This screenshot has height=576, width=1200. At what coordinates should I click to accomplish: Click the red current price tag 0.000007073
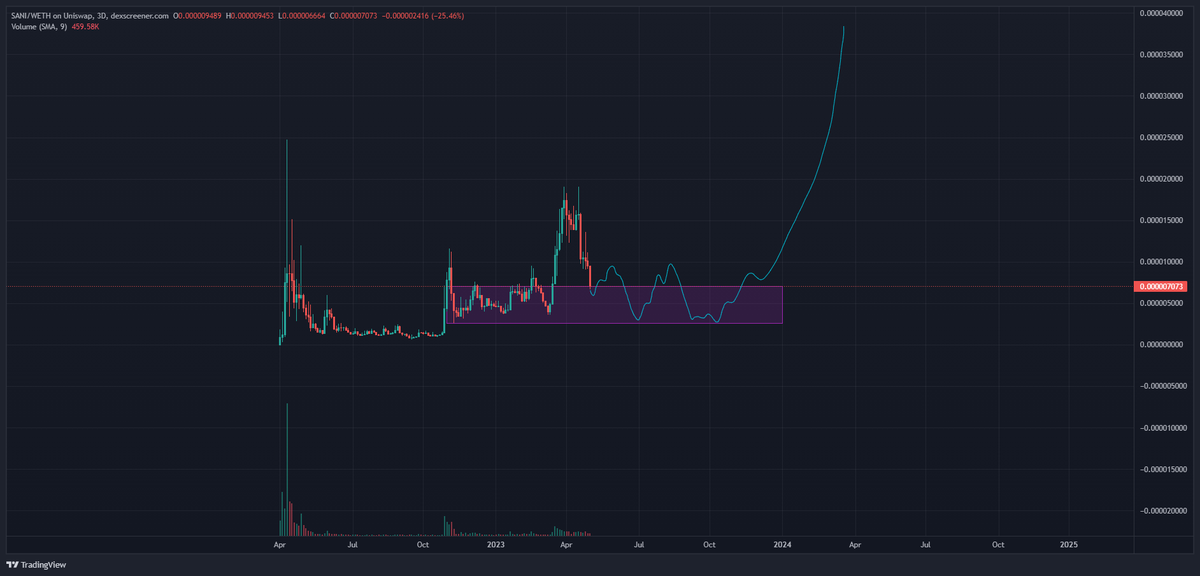1162,286
